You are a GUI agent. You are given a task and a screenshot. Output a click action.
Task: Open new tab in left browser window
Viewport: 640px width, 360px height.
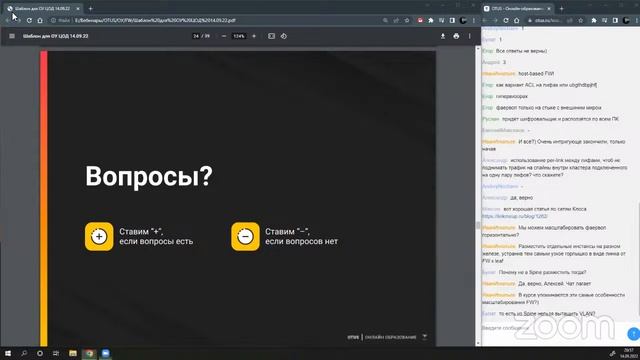coord(91,8)
